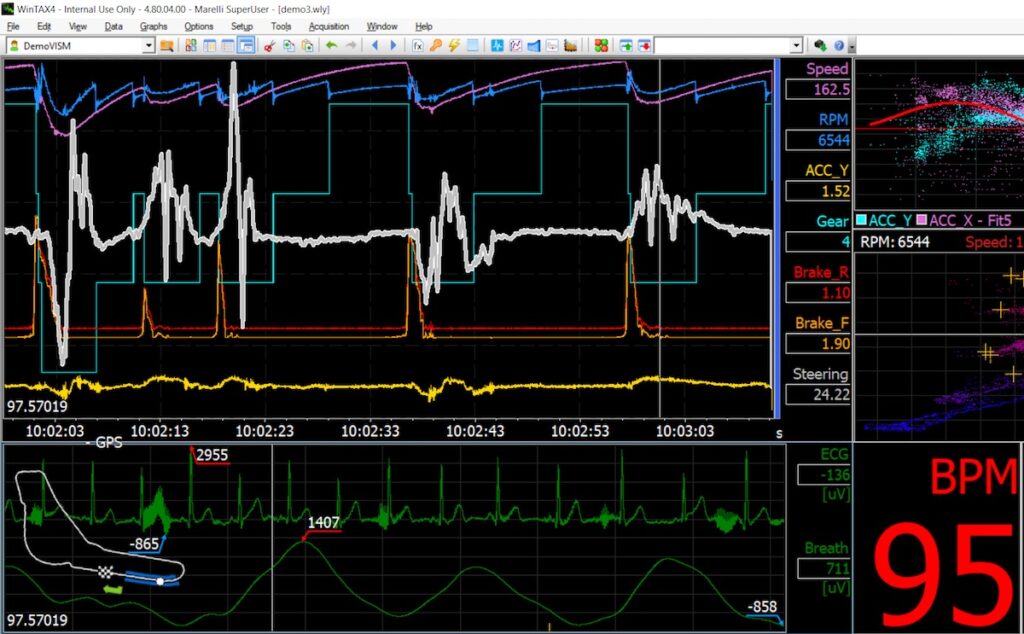The width and height of the screenshot is (1024, 634).
Task: Click the blue right navigation arrow
Action: coord(394,46)
